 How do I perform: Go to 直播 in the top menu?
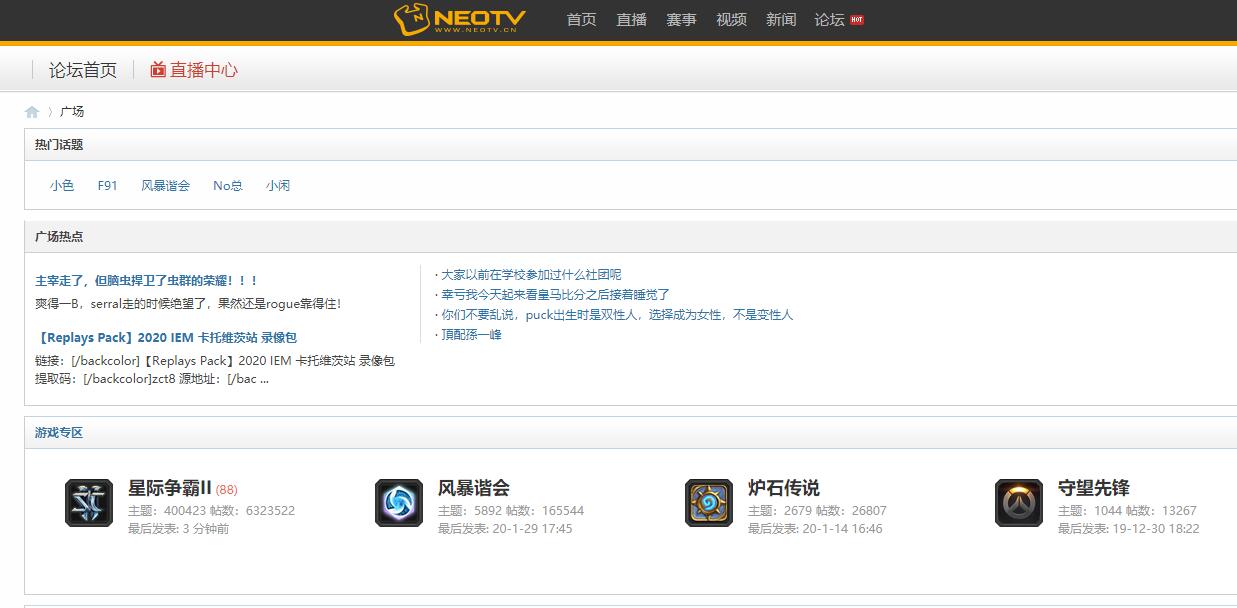(x=631, y=20)
